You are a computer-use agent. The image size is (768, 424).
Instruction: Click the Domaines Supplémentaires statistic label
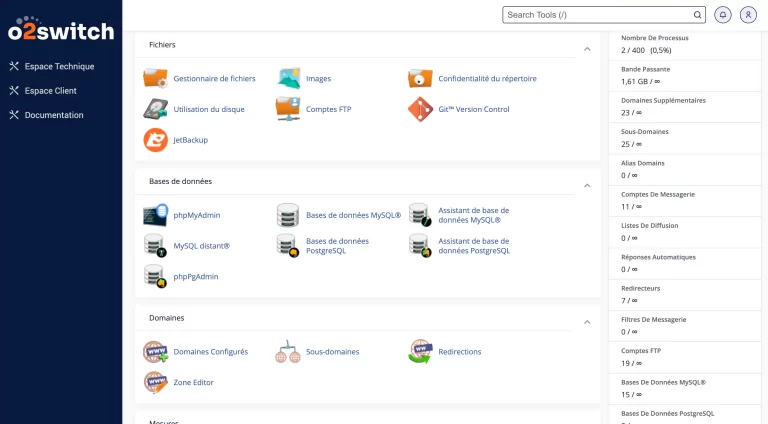[663, 100]
